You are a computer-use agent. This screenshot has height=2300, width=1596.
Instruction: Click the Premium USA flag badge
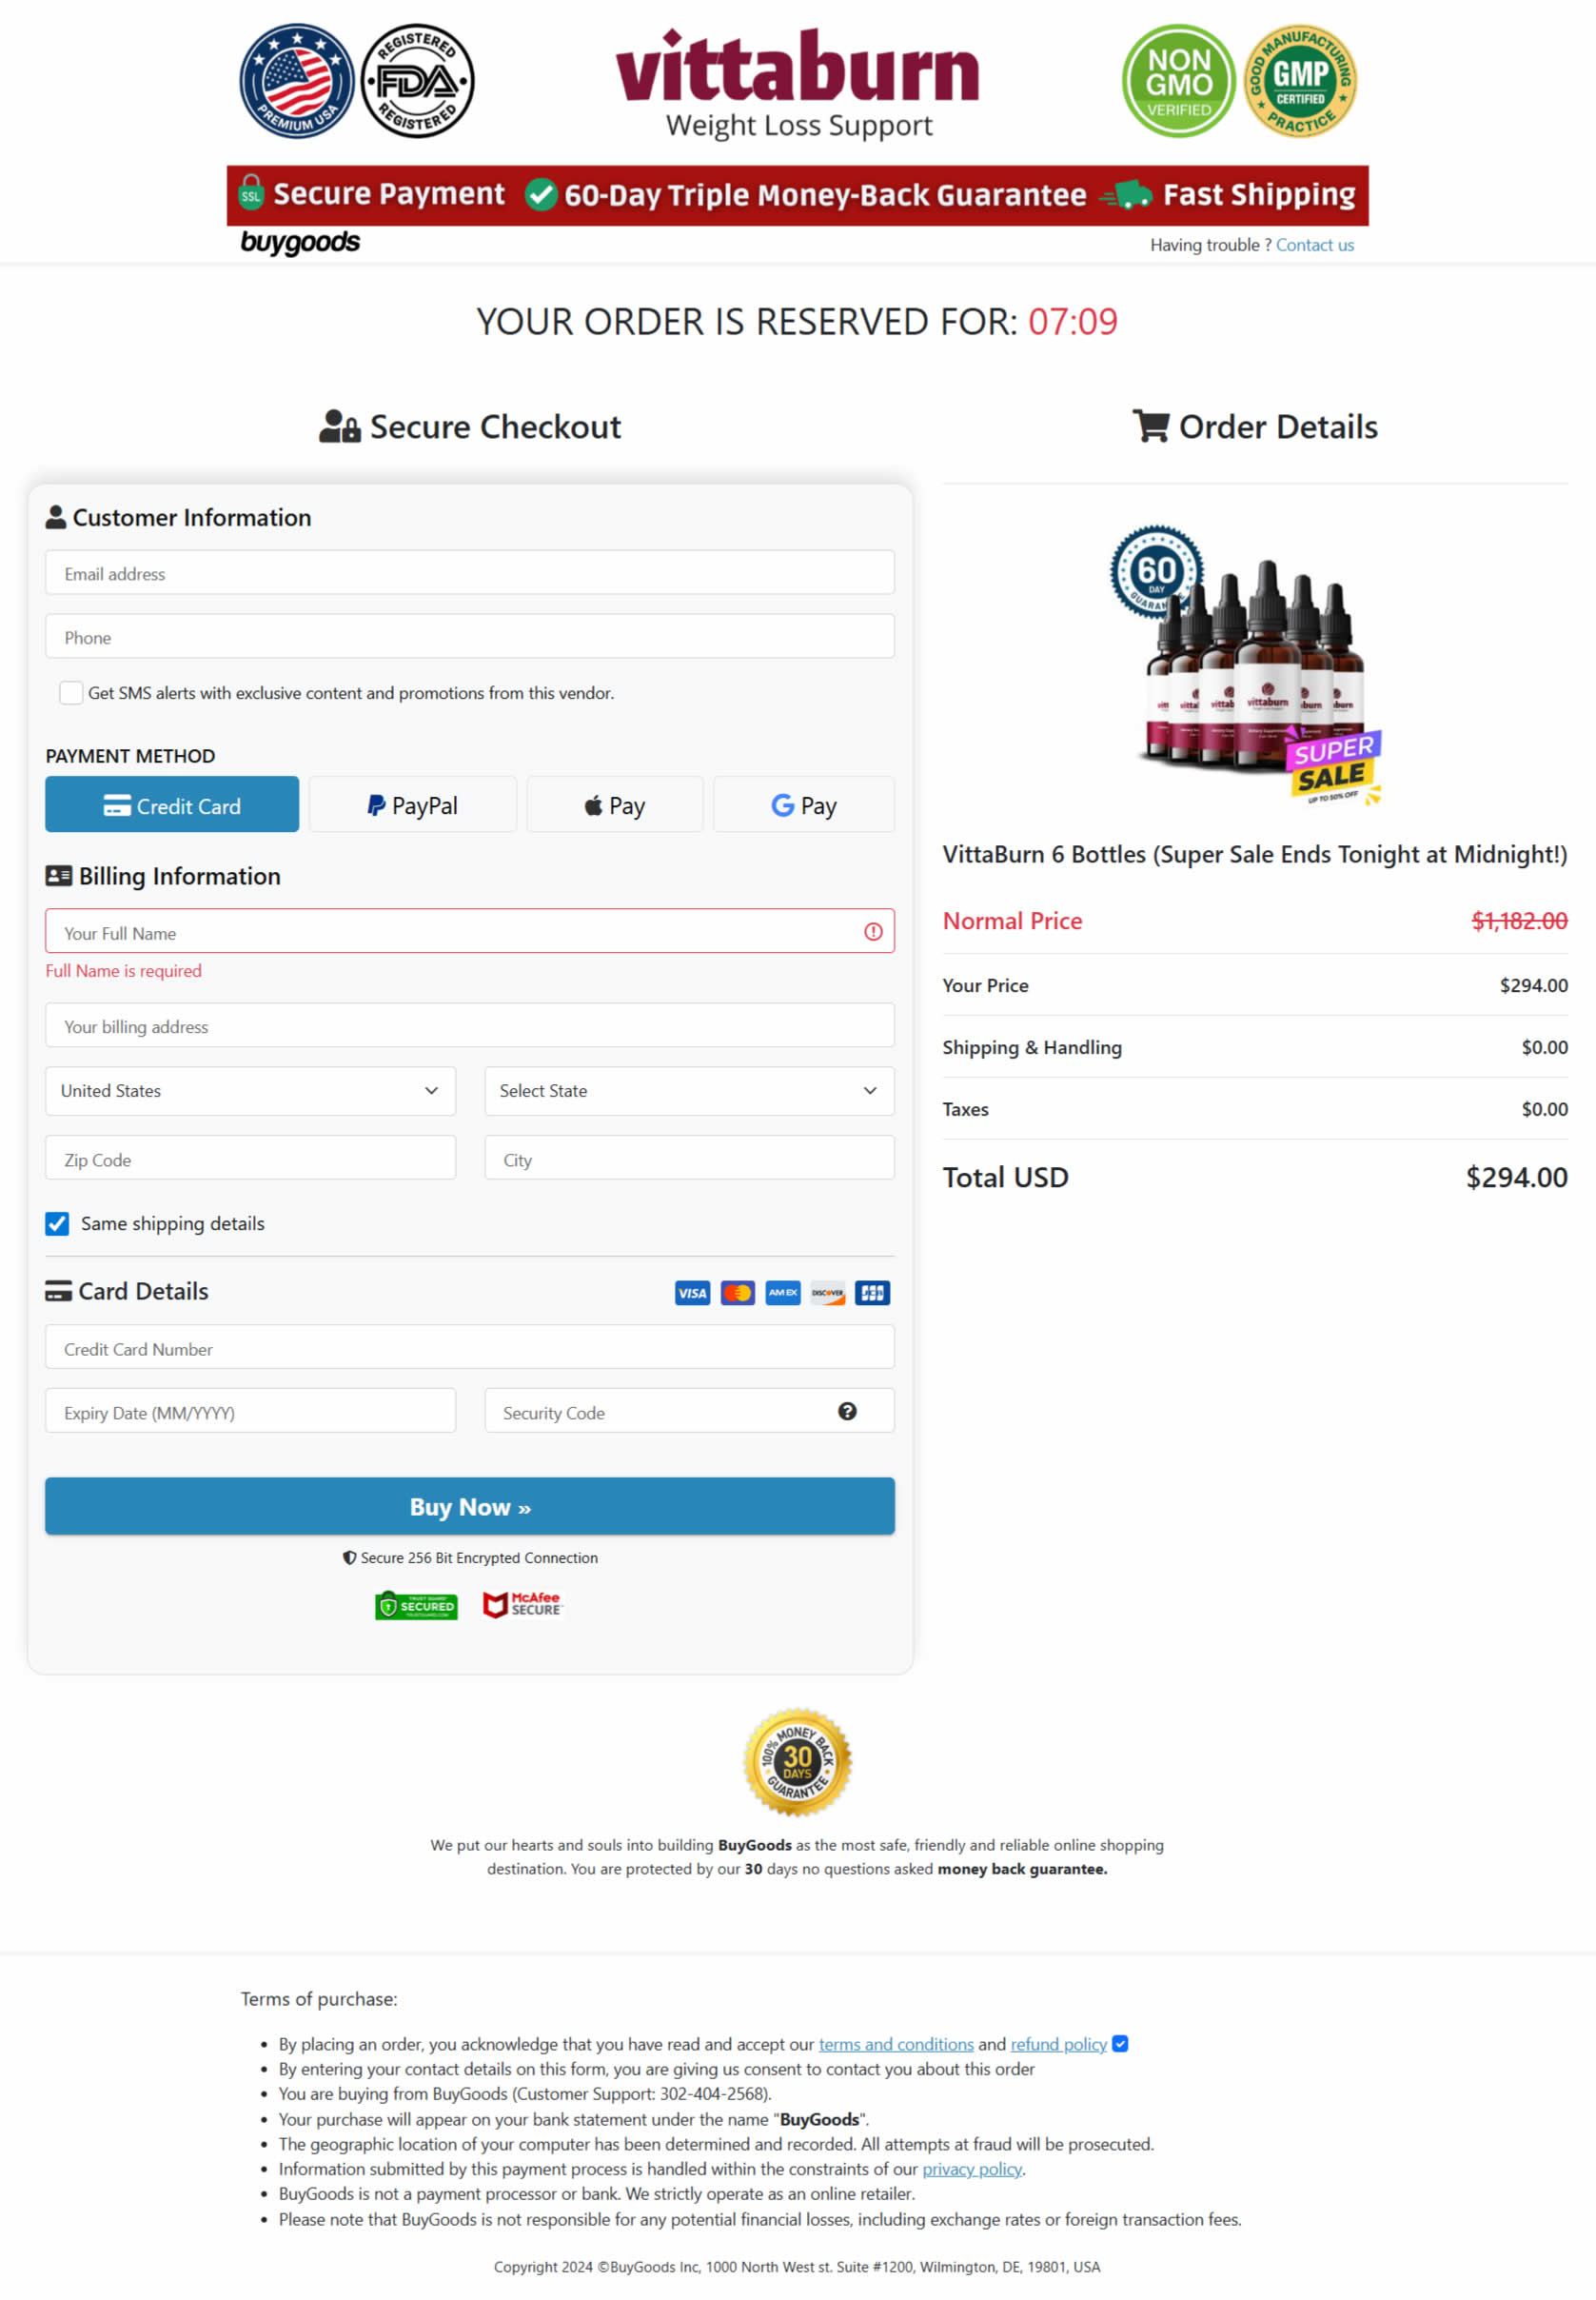click(297, 81)
